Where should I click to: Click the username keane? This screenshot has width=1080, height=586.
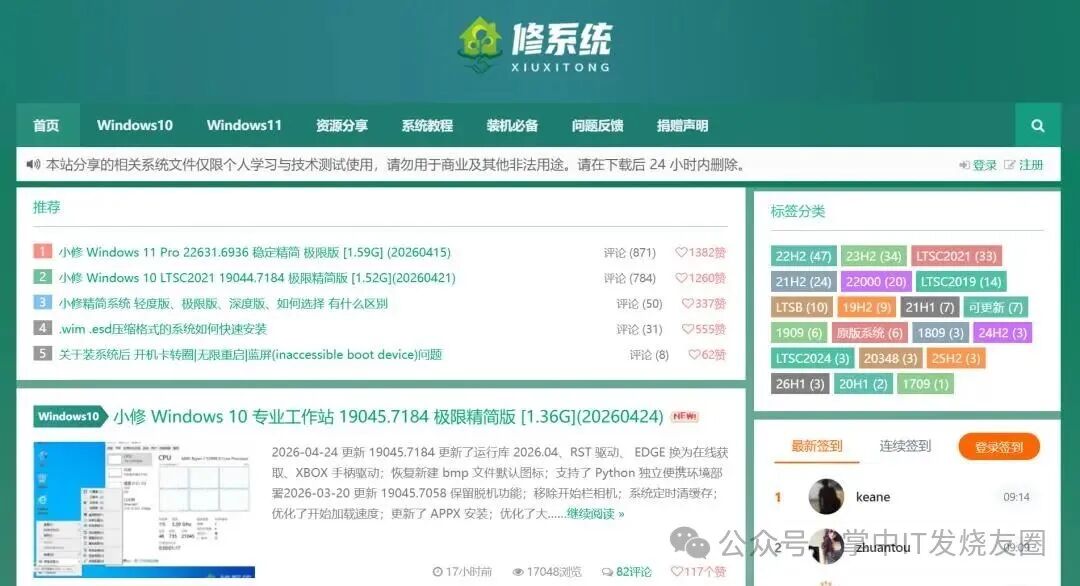(x=873, y=496)
